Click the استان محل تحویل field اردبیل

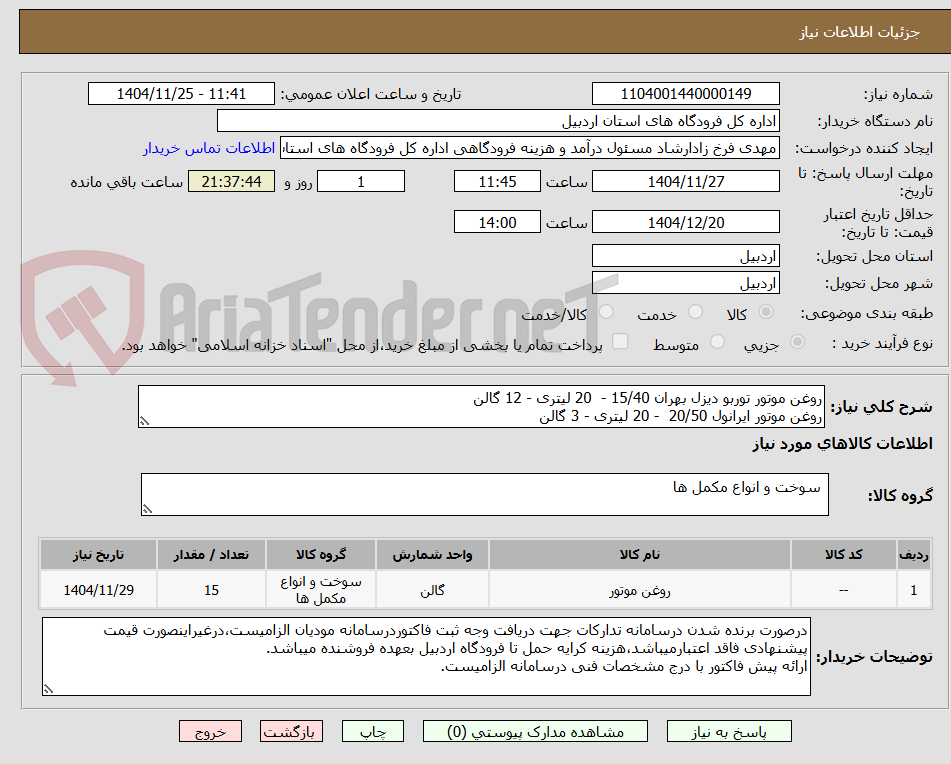point(685,256)
